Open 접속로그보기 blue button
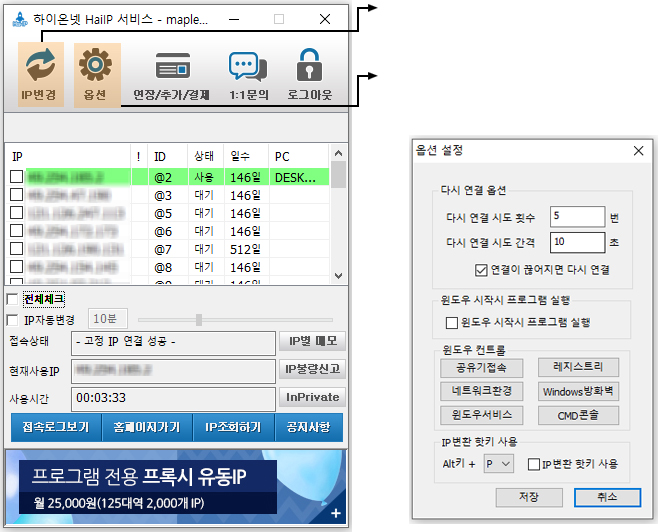Image resolution: width=659 pixels, height=532 pixels. [x=56, y=427]
